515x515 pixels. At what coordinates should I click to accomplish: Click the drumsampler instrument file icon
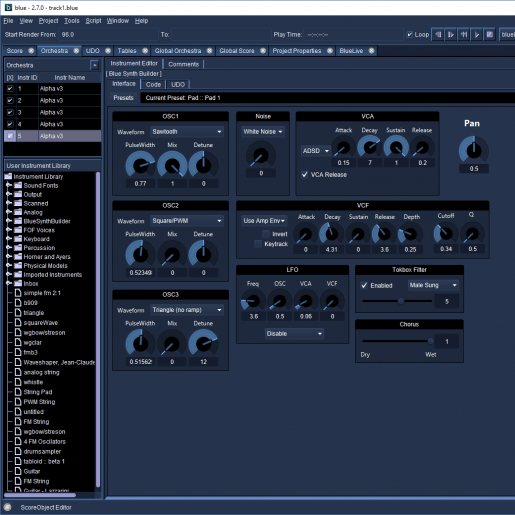click(x=18, y=451)
